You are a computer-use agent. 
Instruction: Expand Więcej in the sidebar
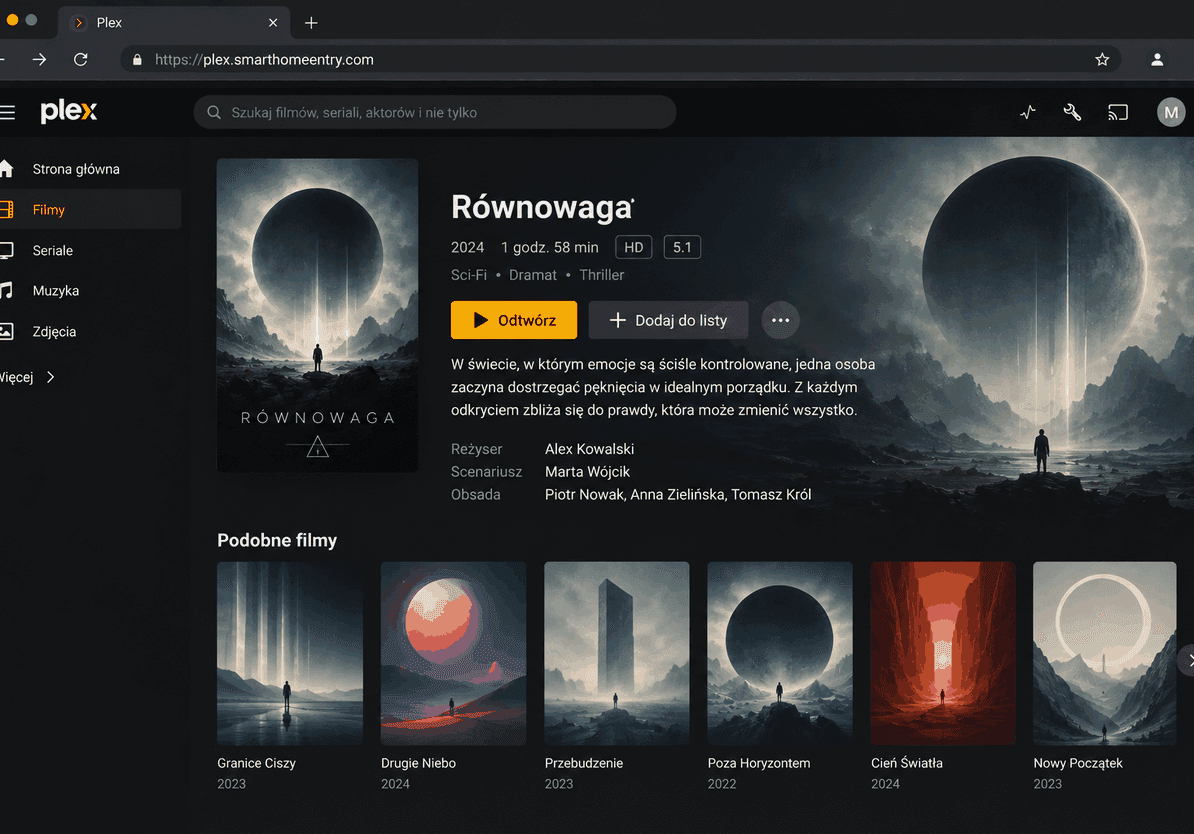tap(28, 377)
